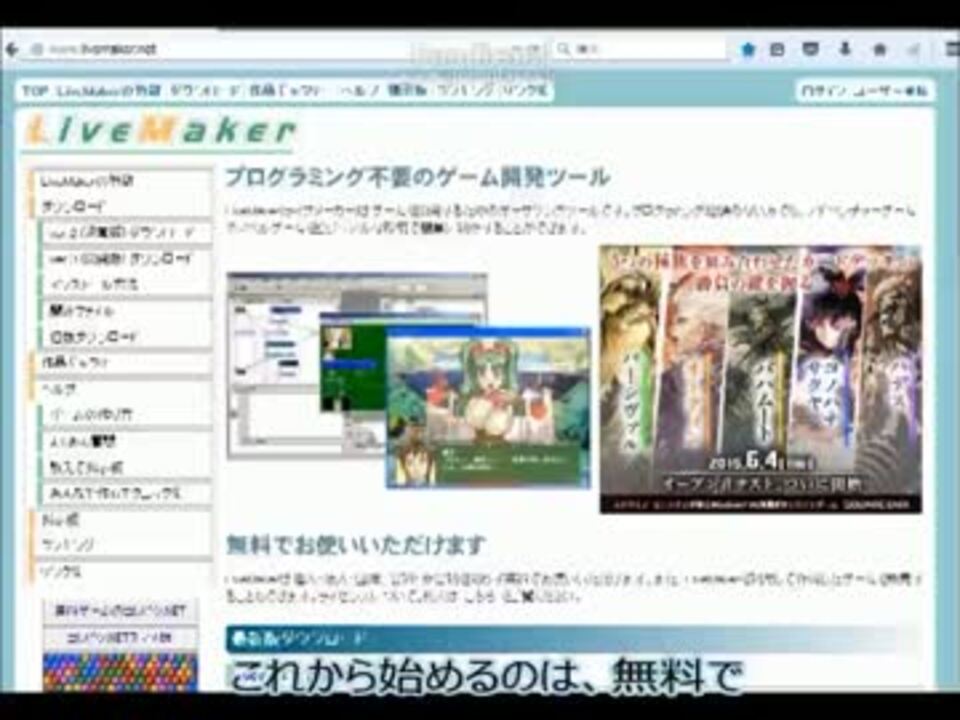Open 関連ファイル in the left sidebar
The image size is (960, 720).
pos(127,311)
